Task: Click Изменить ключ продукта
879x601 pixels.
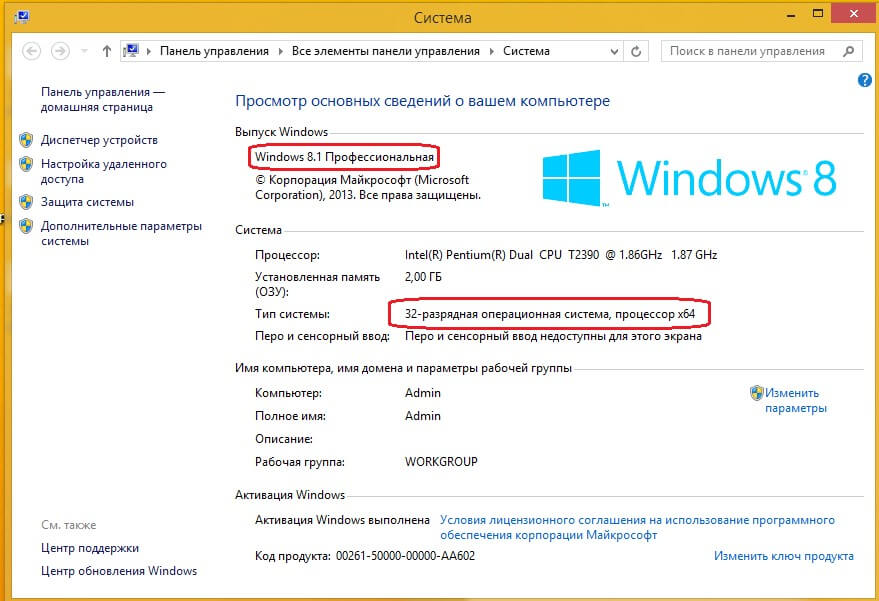Action: (783, 556)
